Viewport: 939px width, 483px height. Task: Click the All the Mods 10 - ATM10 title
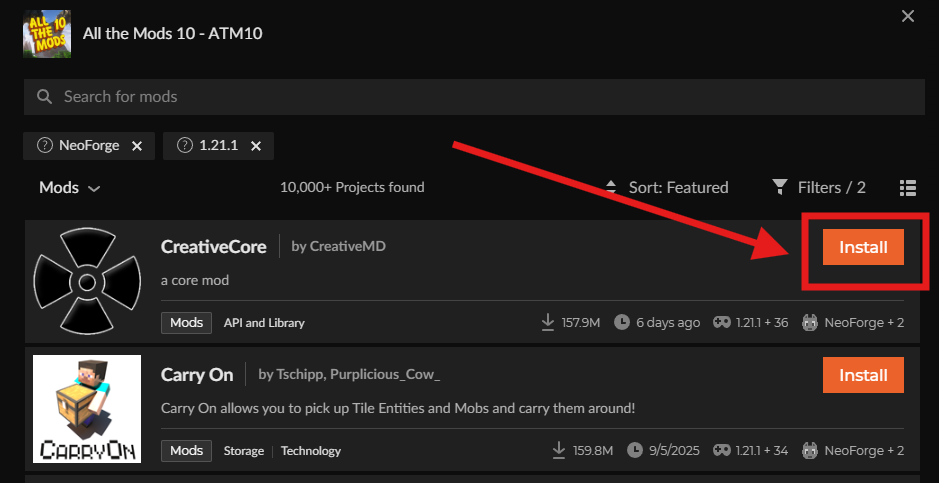coord(172,34)
